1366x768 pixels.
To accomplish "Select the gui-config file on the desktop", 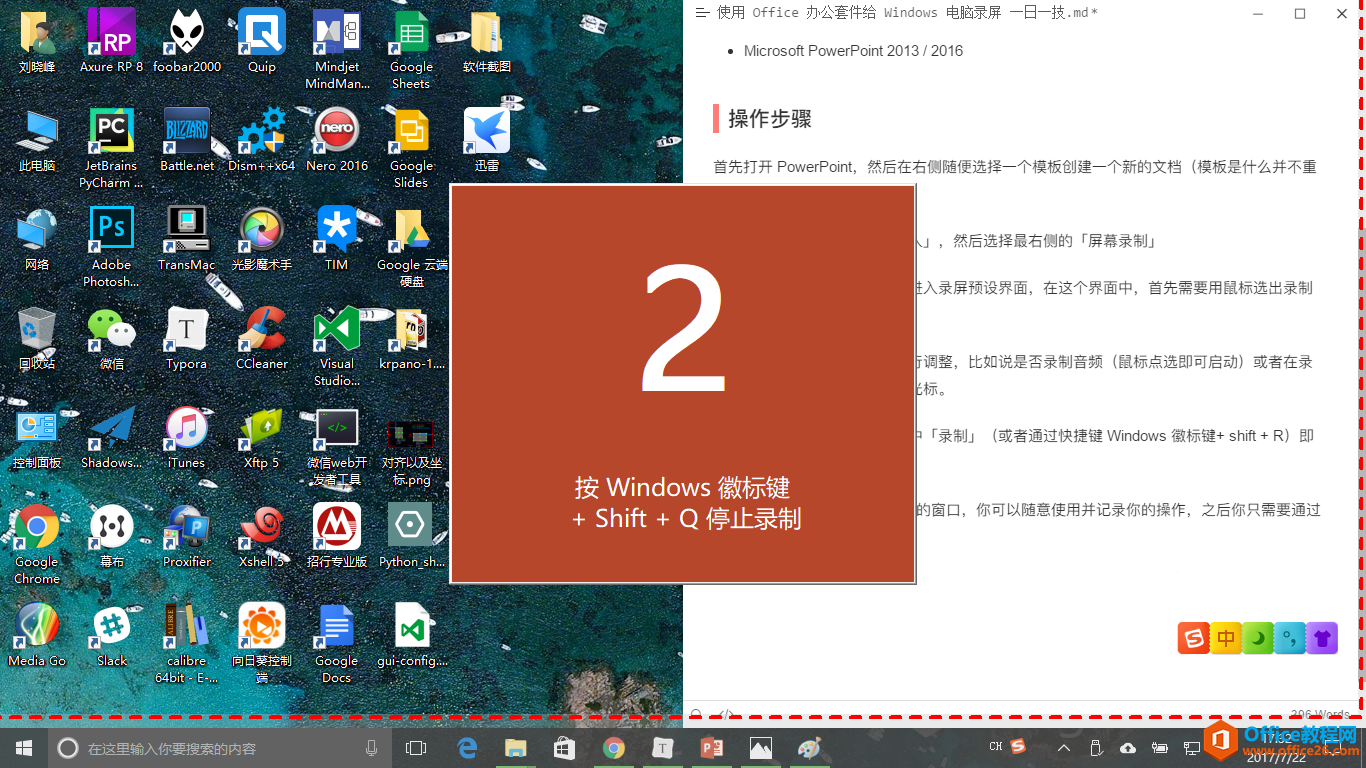I will pyautogui.click(x=412, y=635).
